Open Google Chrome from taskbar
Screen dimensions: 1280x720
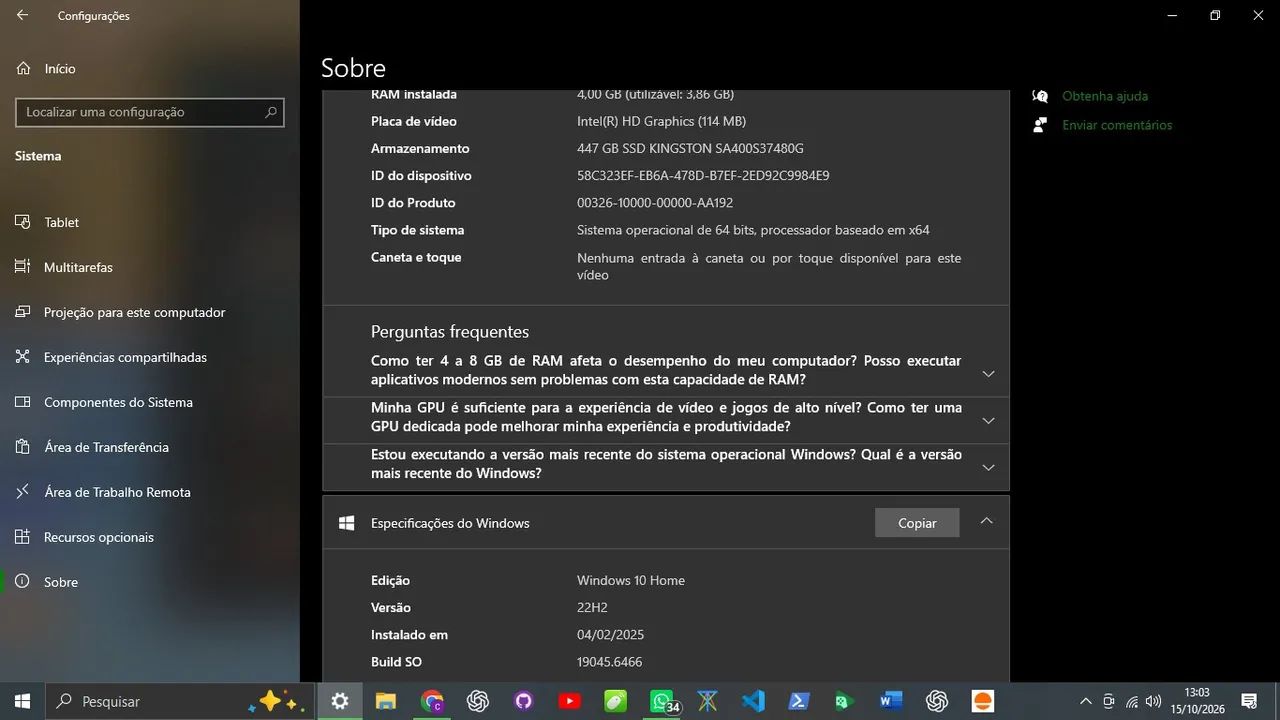coord(432,701)
